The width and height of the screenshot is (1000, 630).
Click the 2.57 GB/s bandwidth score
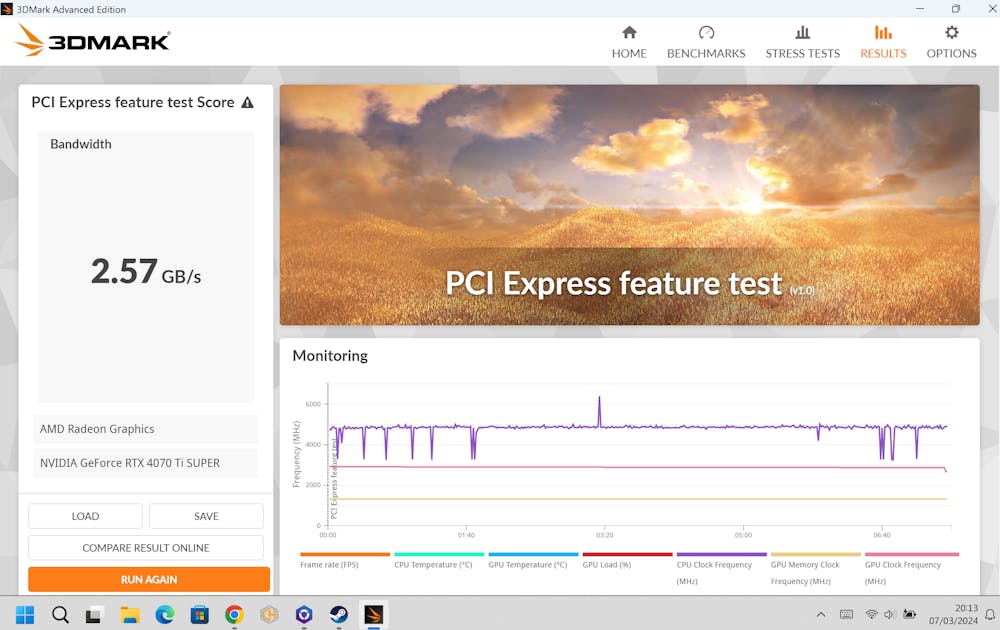tap(146, 272)
